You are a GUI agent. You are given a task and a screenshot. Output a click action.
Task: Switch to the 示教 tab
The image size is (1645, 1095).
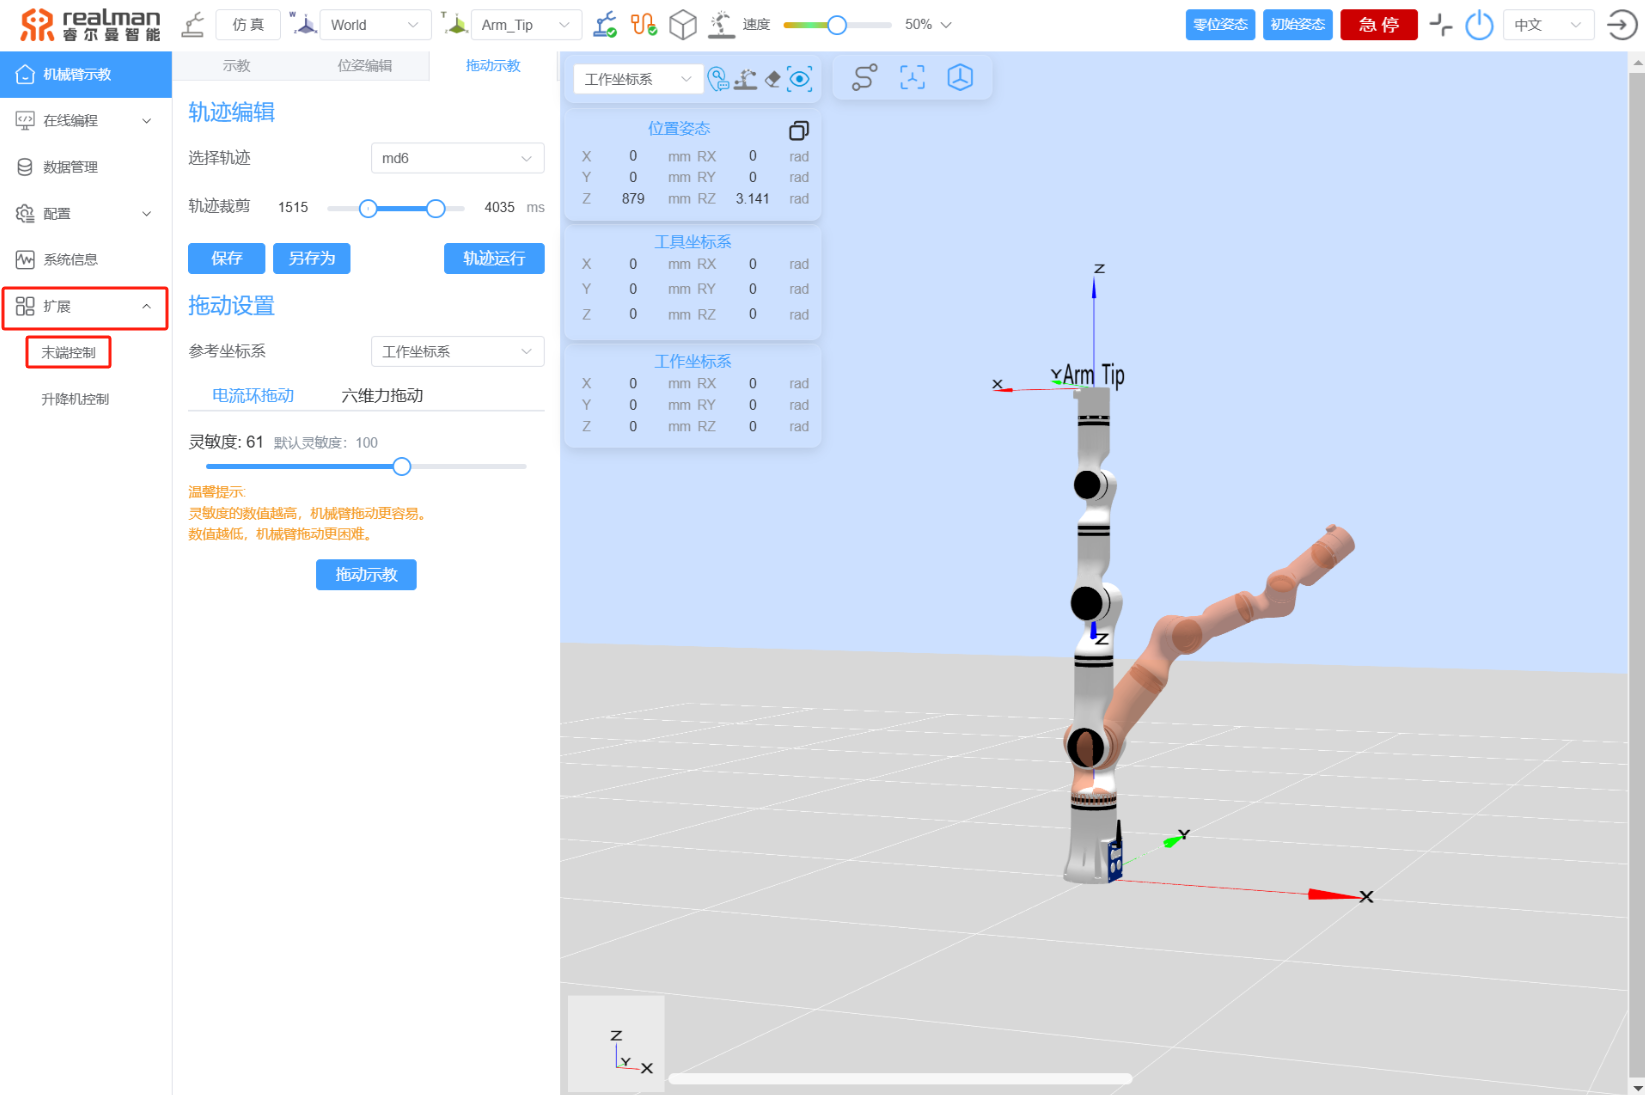(x=236, y=66)
